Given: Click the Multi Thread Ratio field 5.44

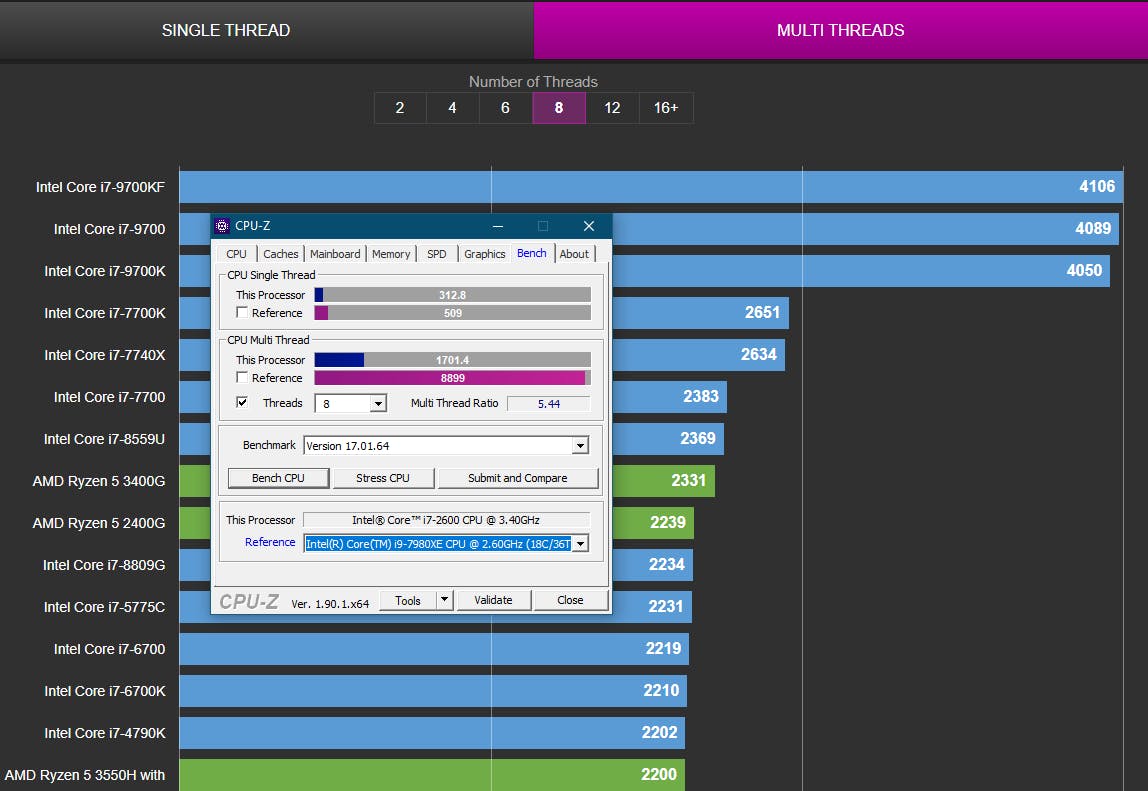Looking at the screenshot, I should click(x=548, y=404).
